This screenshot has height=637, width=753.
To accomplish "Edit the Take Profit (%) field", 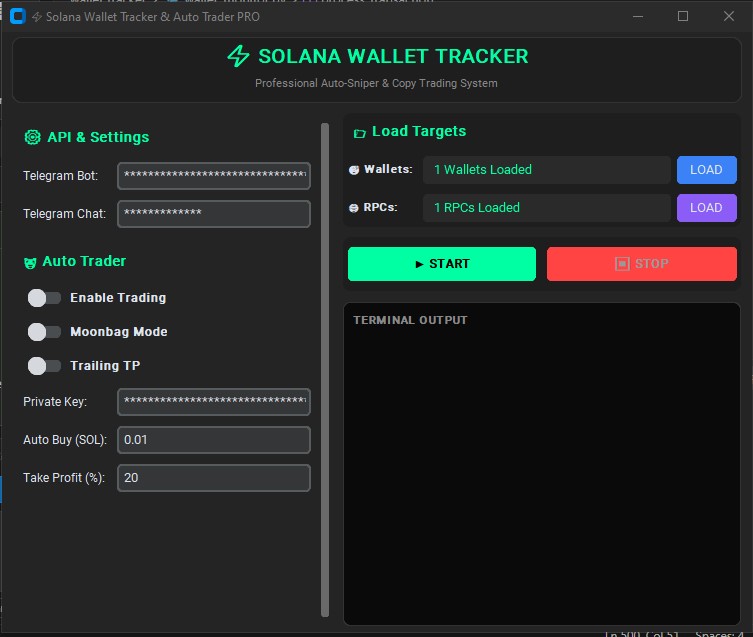I will [214, 478].
